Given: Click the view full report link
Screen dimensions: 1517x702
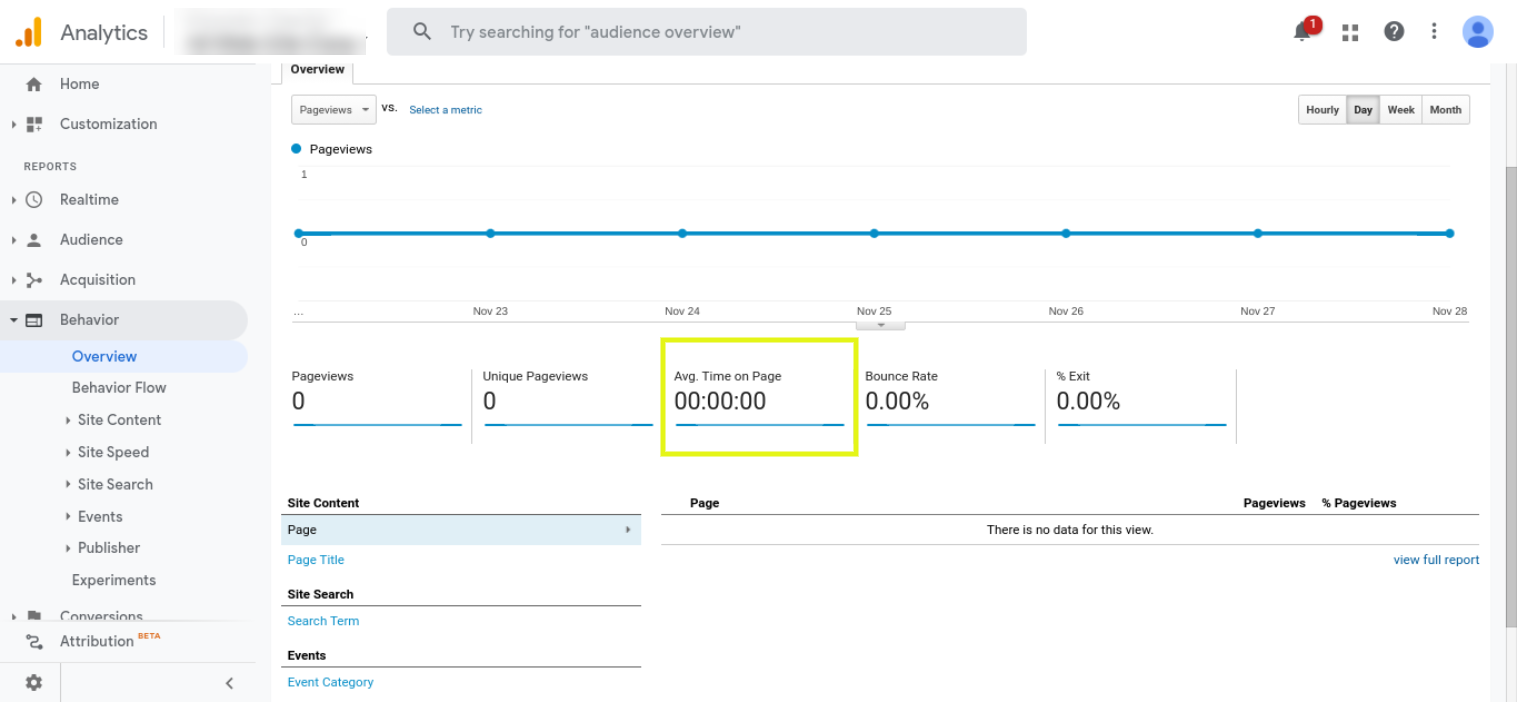Looking at the screenshot, I should click(x=1436, y=560).
